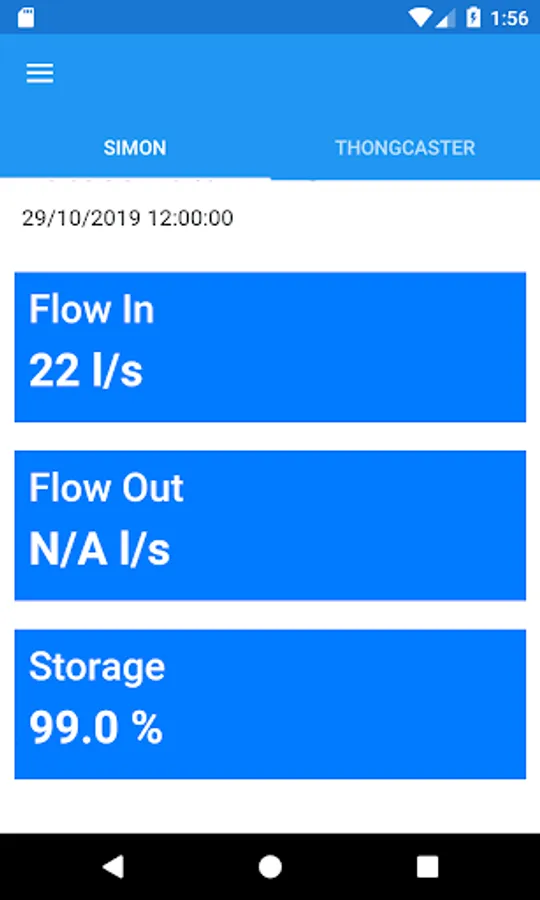Screen dimensions: 540x900
Task: Tap the battery charging icon
Action: click(473, 18)
